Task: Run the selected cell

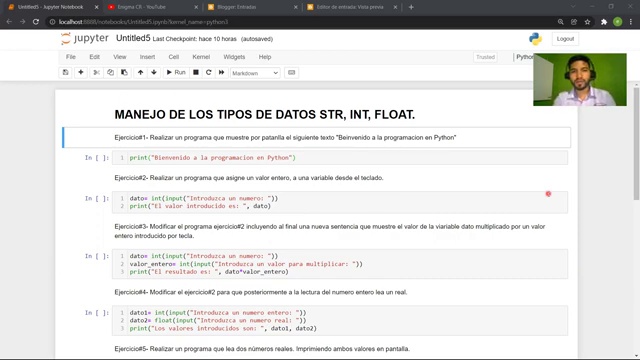Action: click(176, 73)
